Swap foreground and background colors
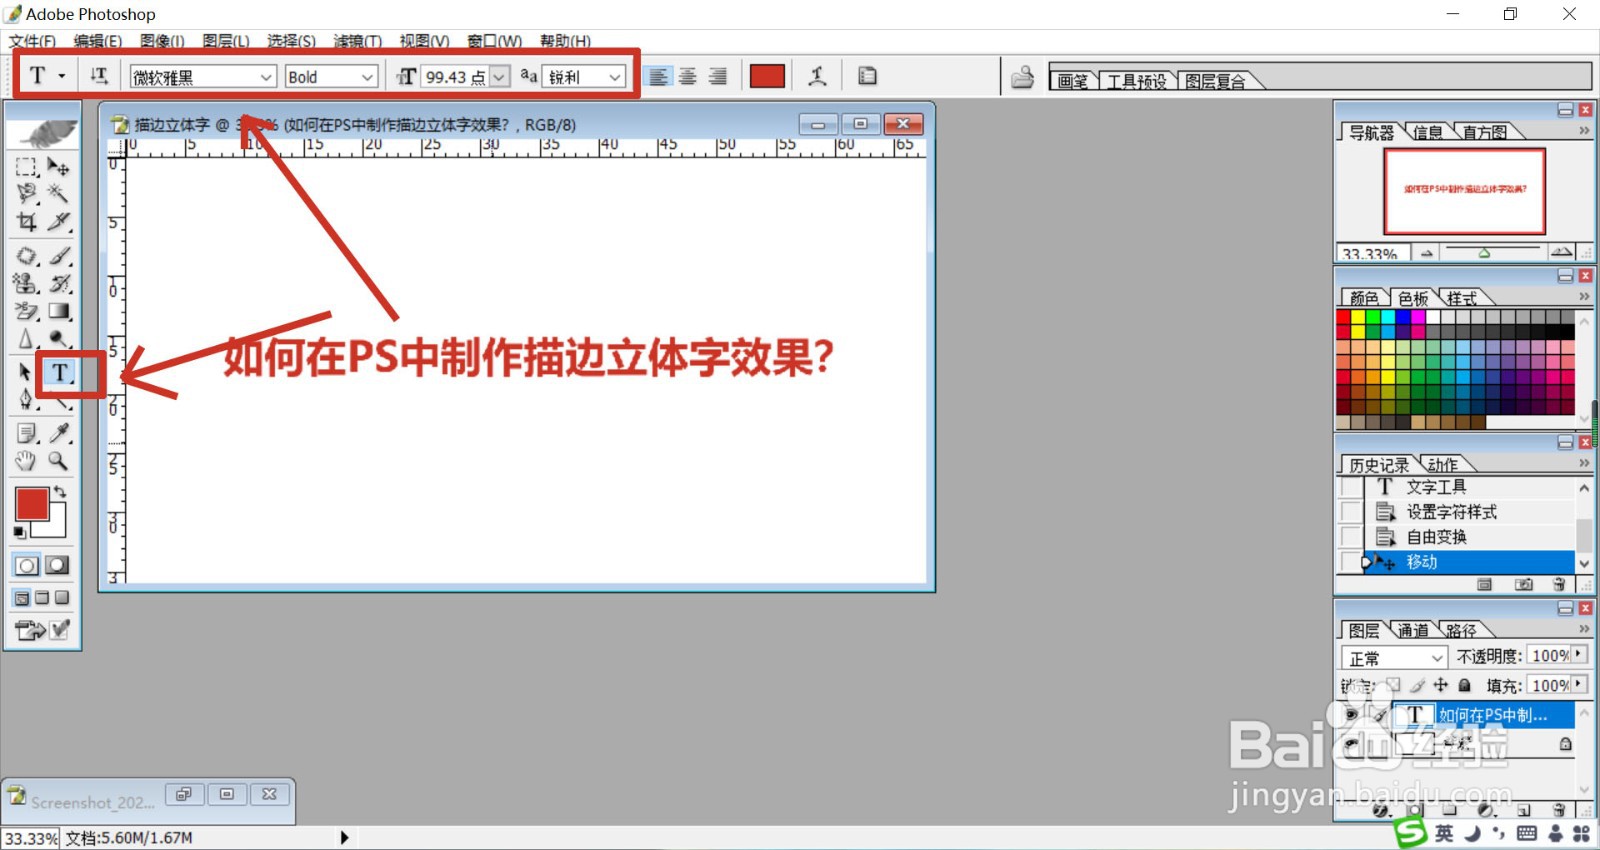 (x=61, y=491)
